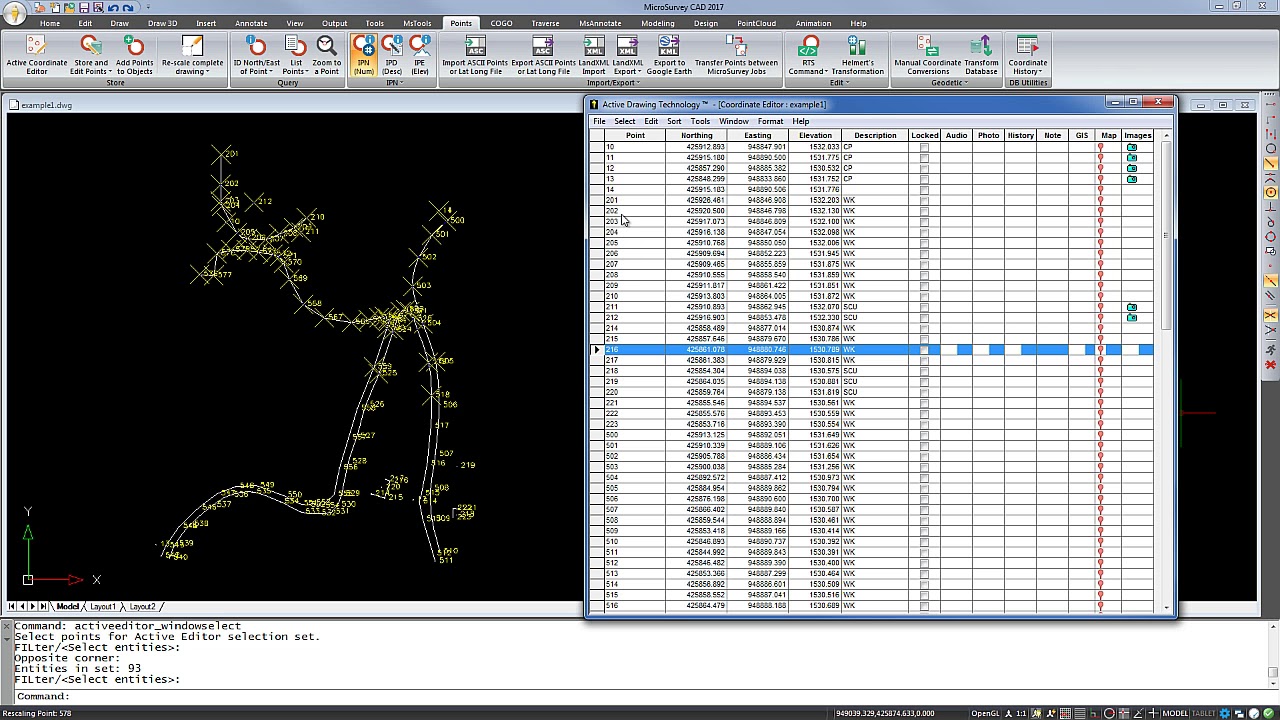1280x720 pixels.
Task: Choose ID North/East of Point tool
Action: (257, 55)
